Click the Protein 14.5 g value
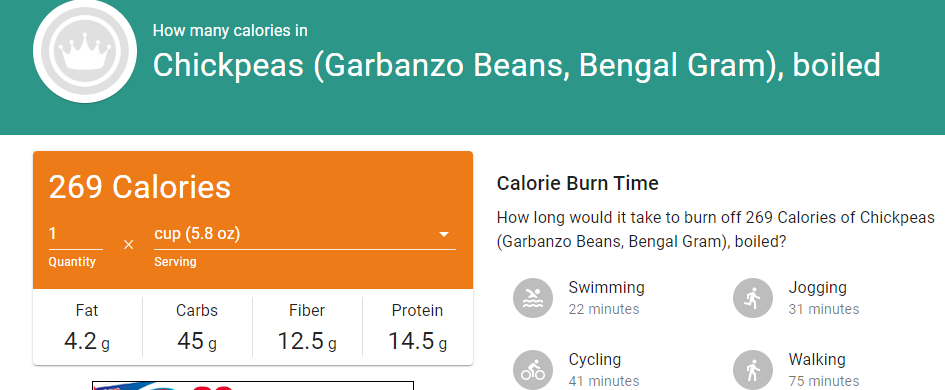Viewport: 945px width, 390px height. [417, 341]
